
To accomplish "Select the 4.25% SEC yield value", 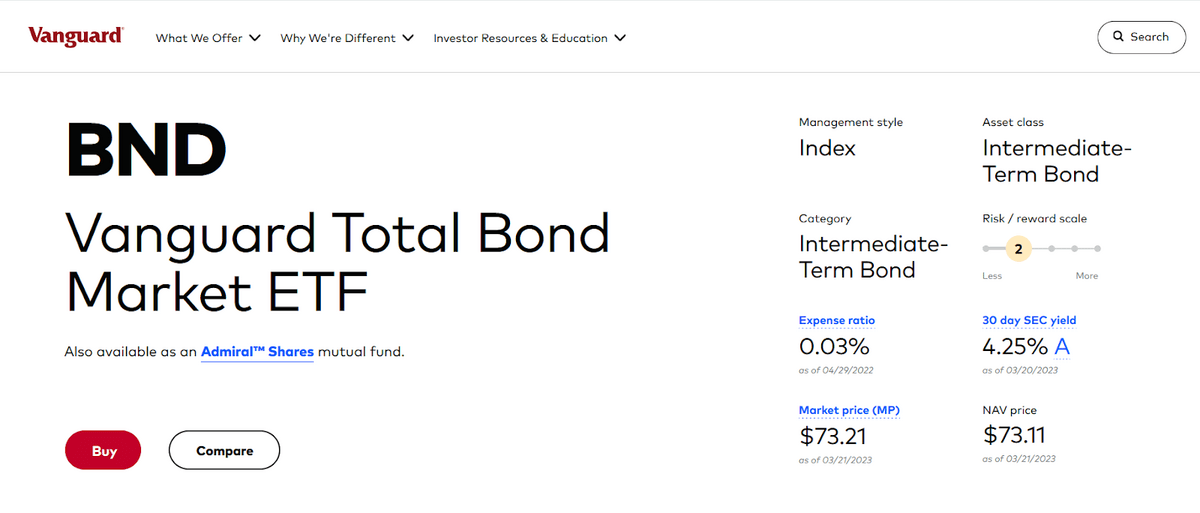I will tap(1016, 347).
